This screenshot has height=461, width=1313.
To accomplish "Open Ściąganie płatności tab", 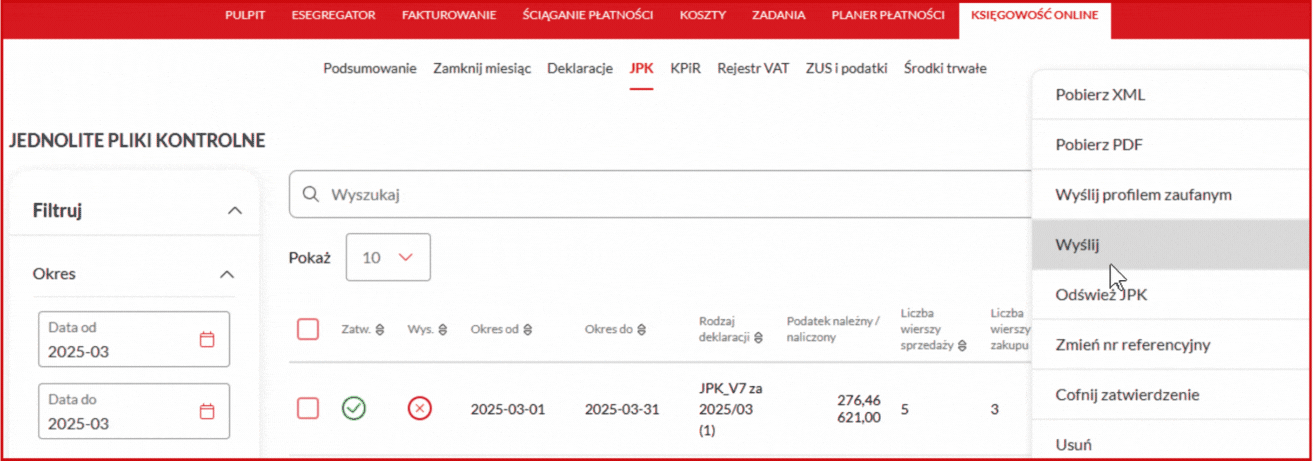I will pyautogui.click(x=588, y=16).
